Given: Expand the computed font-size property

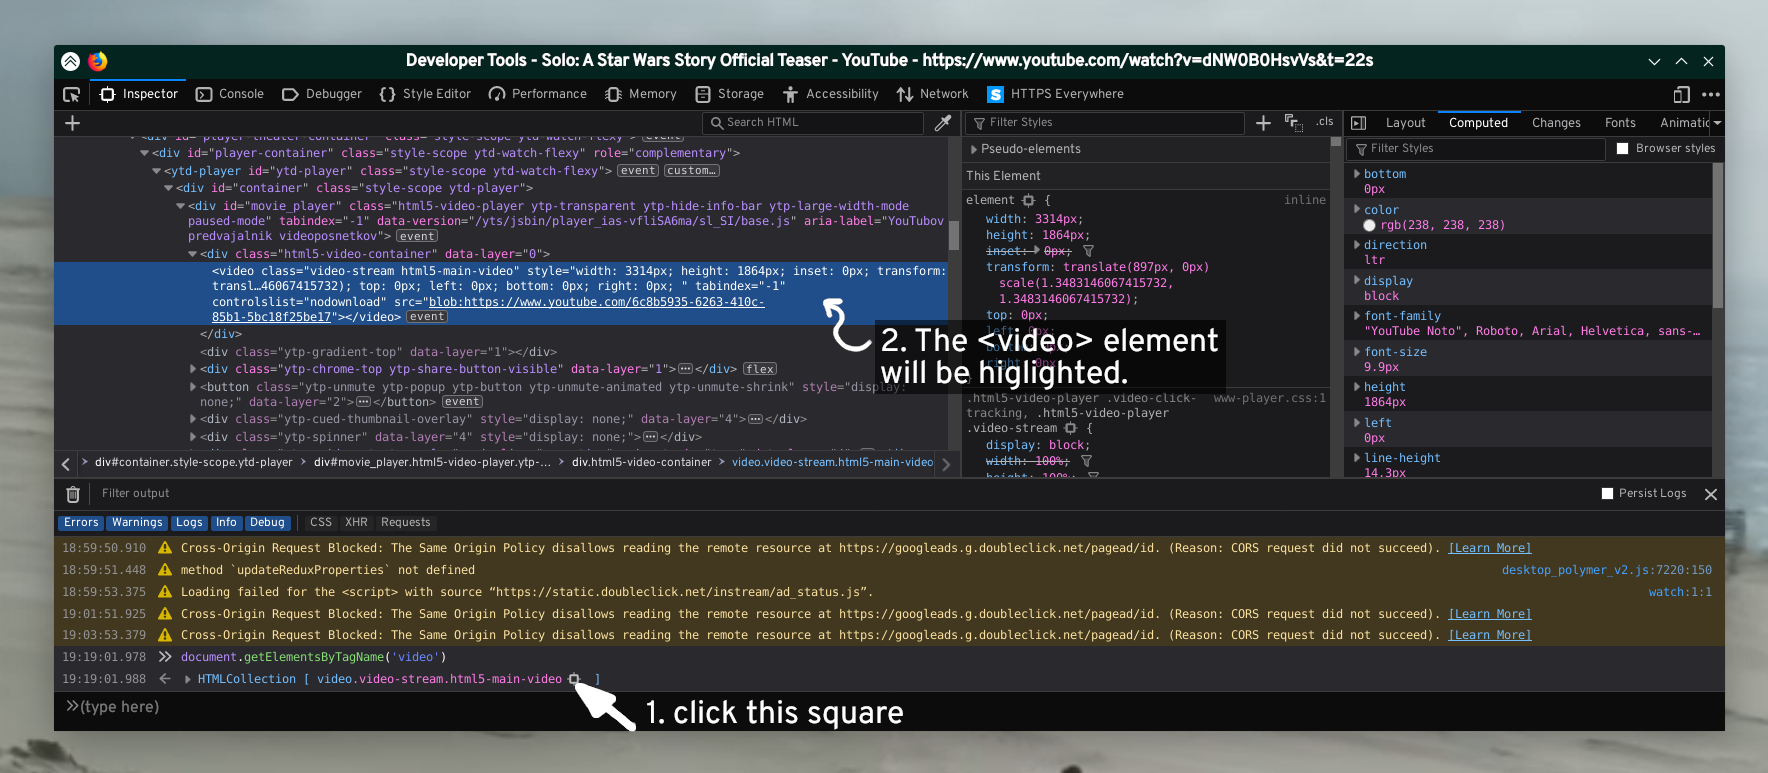Looking at the screenshot, I should click(x=1357, y=352).
